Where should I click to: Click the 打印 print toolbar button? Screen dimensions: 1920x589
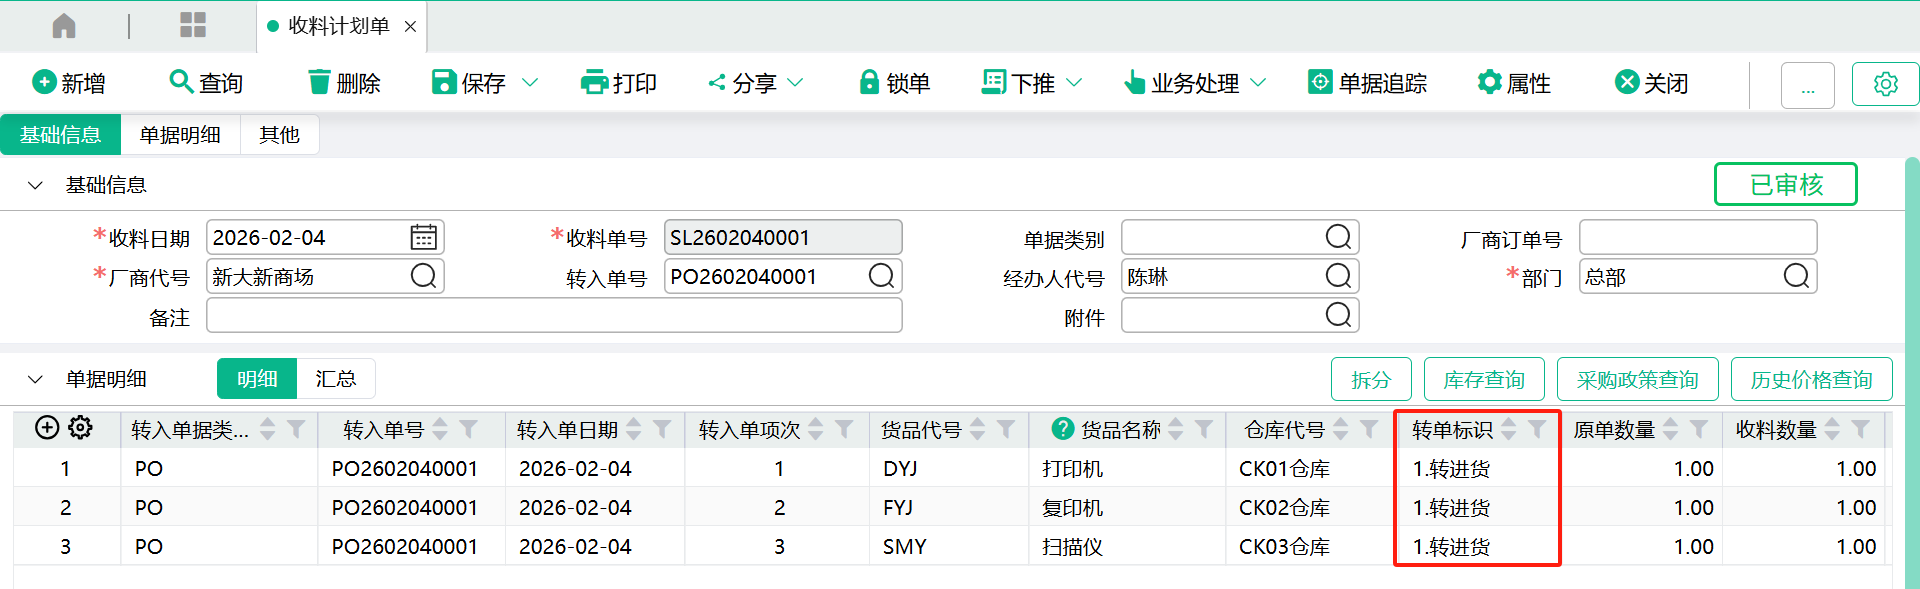(x=619, y=83)
